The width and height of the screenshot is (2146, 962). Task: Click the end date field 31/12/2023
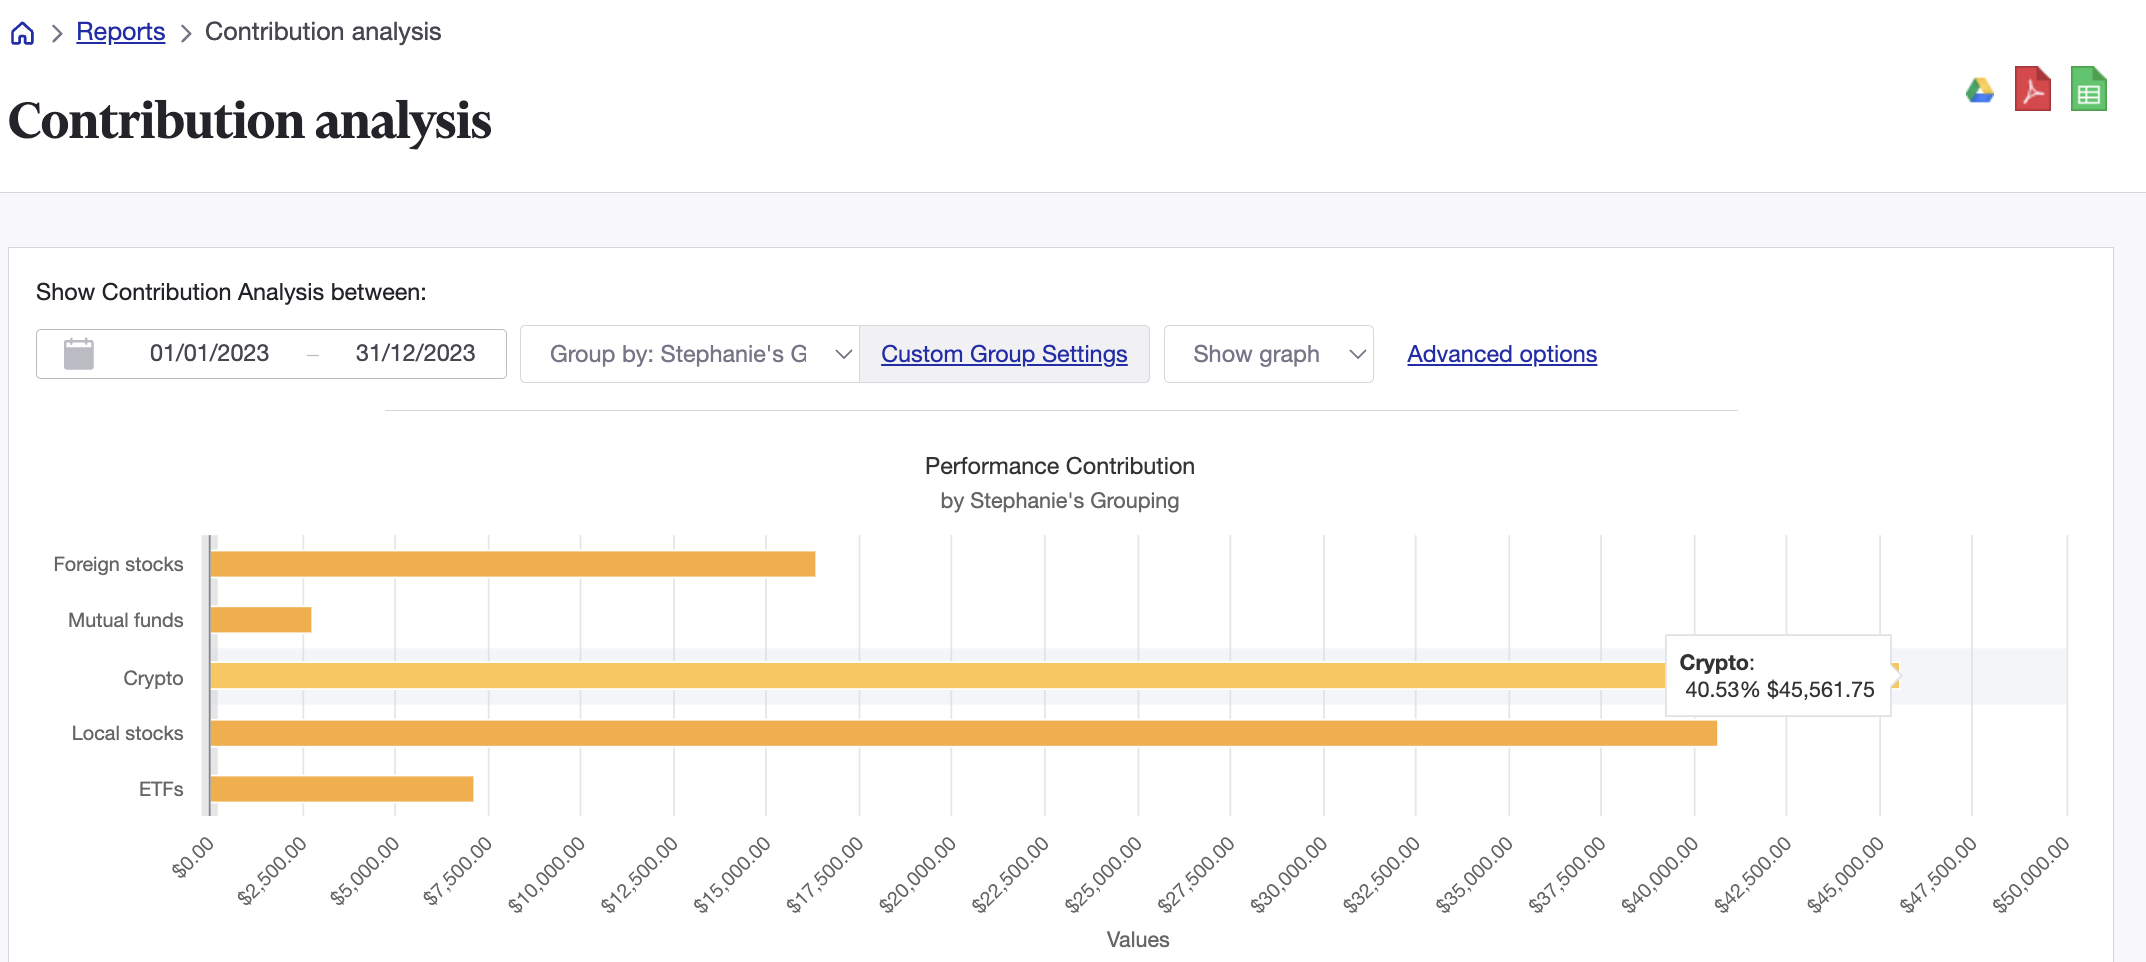tap(415, 353)
